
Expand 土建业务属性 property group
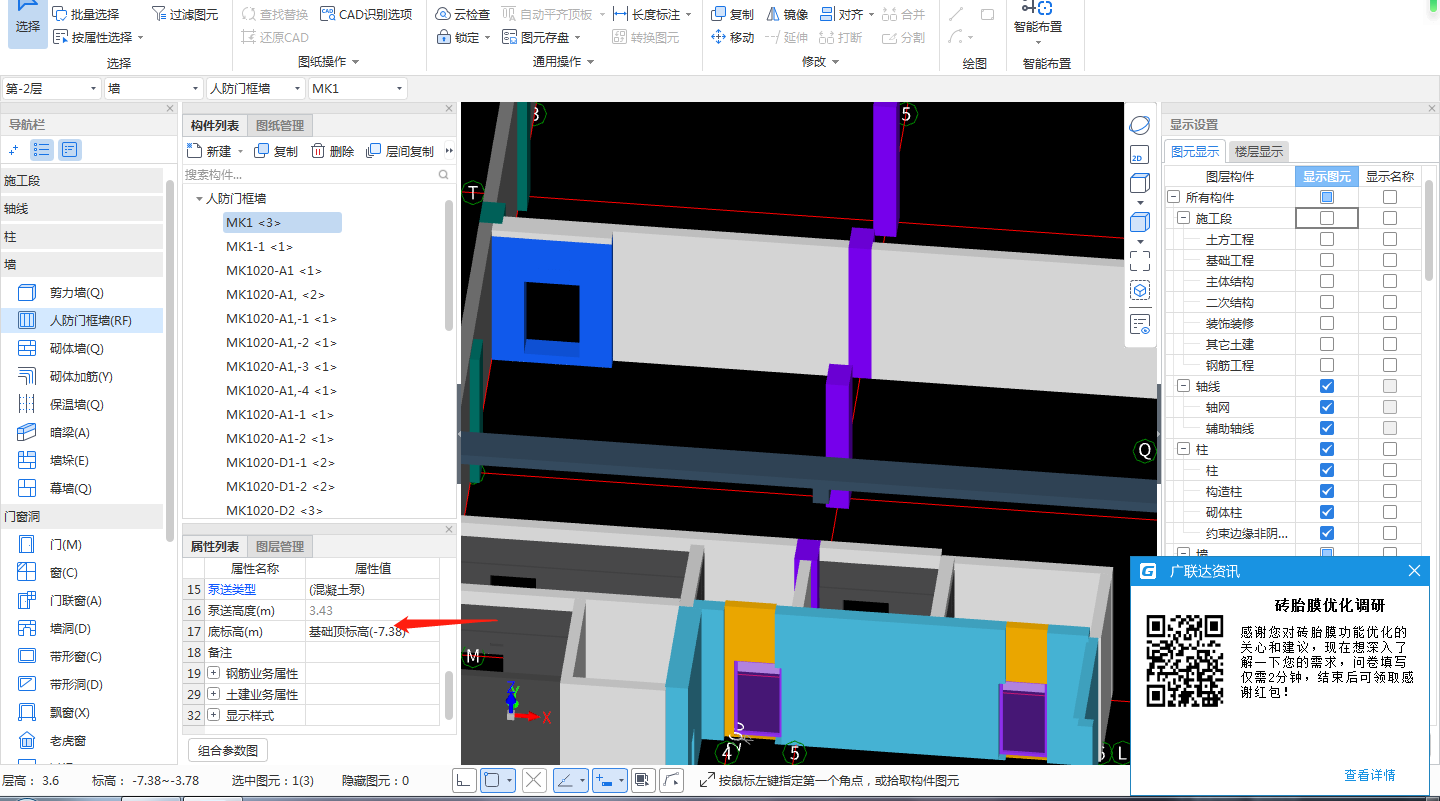click(214, 694)
